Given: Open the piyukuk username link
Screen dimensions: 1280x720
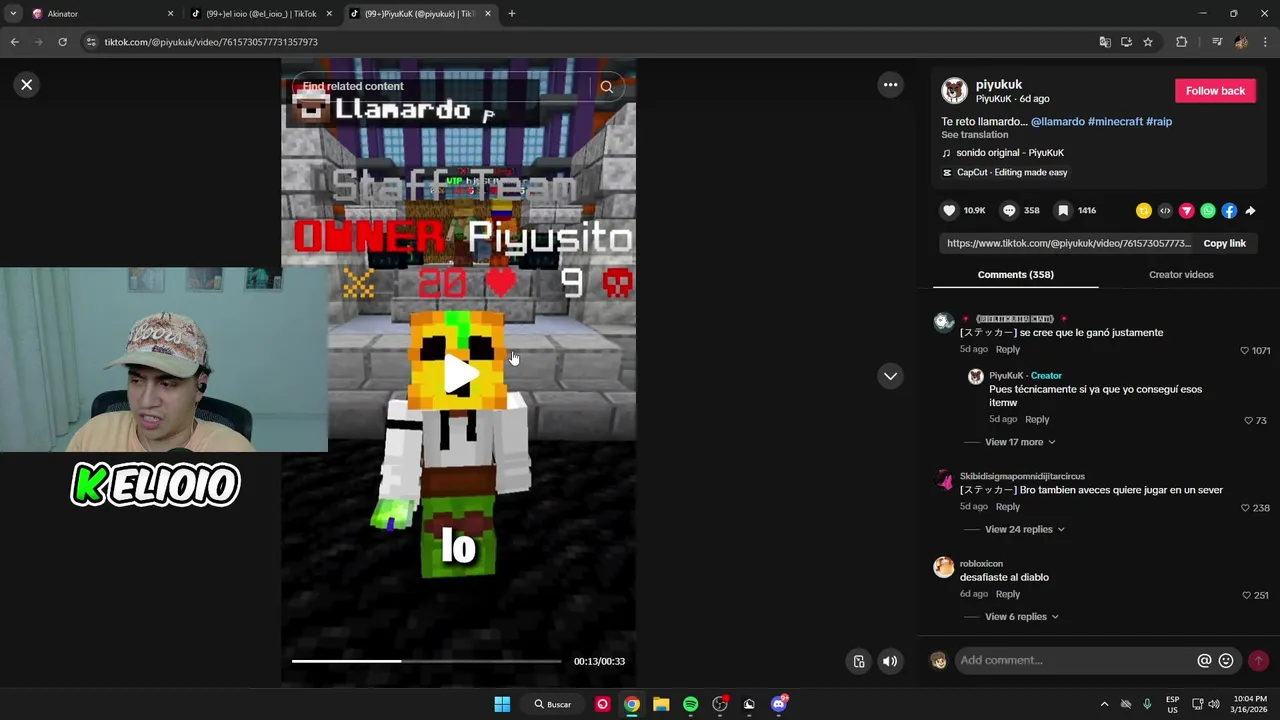Looking at the screenshot, I should (x=998, y=85).
